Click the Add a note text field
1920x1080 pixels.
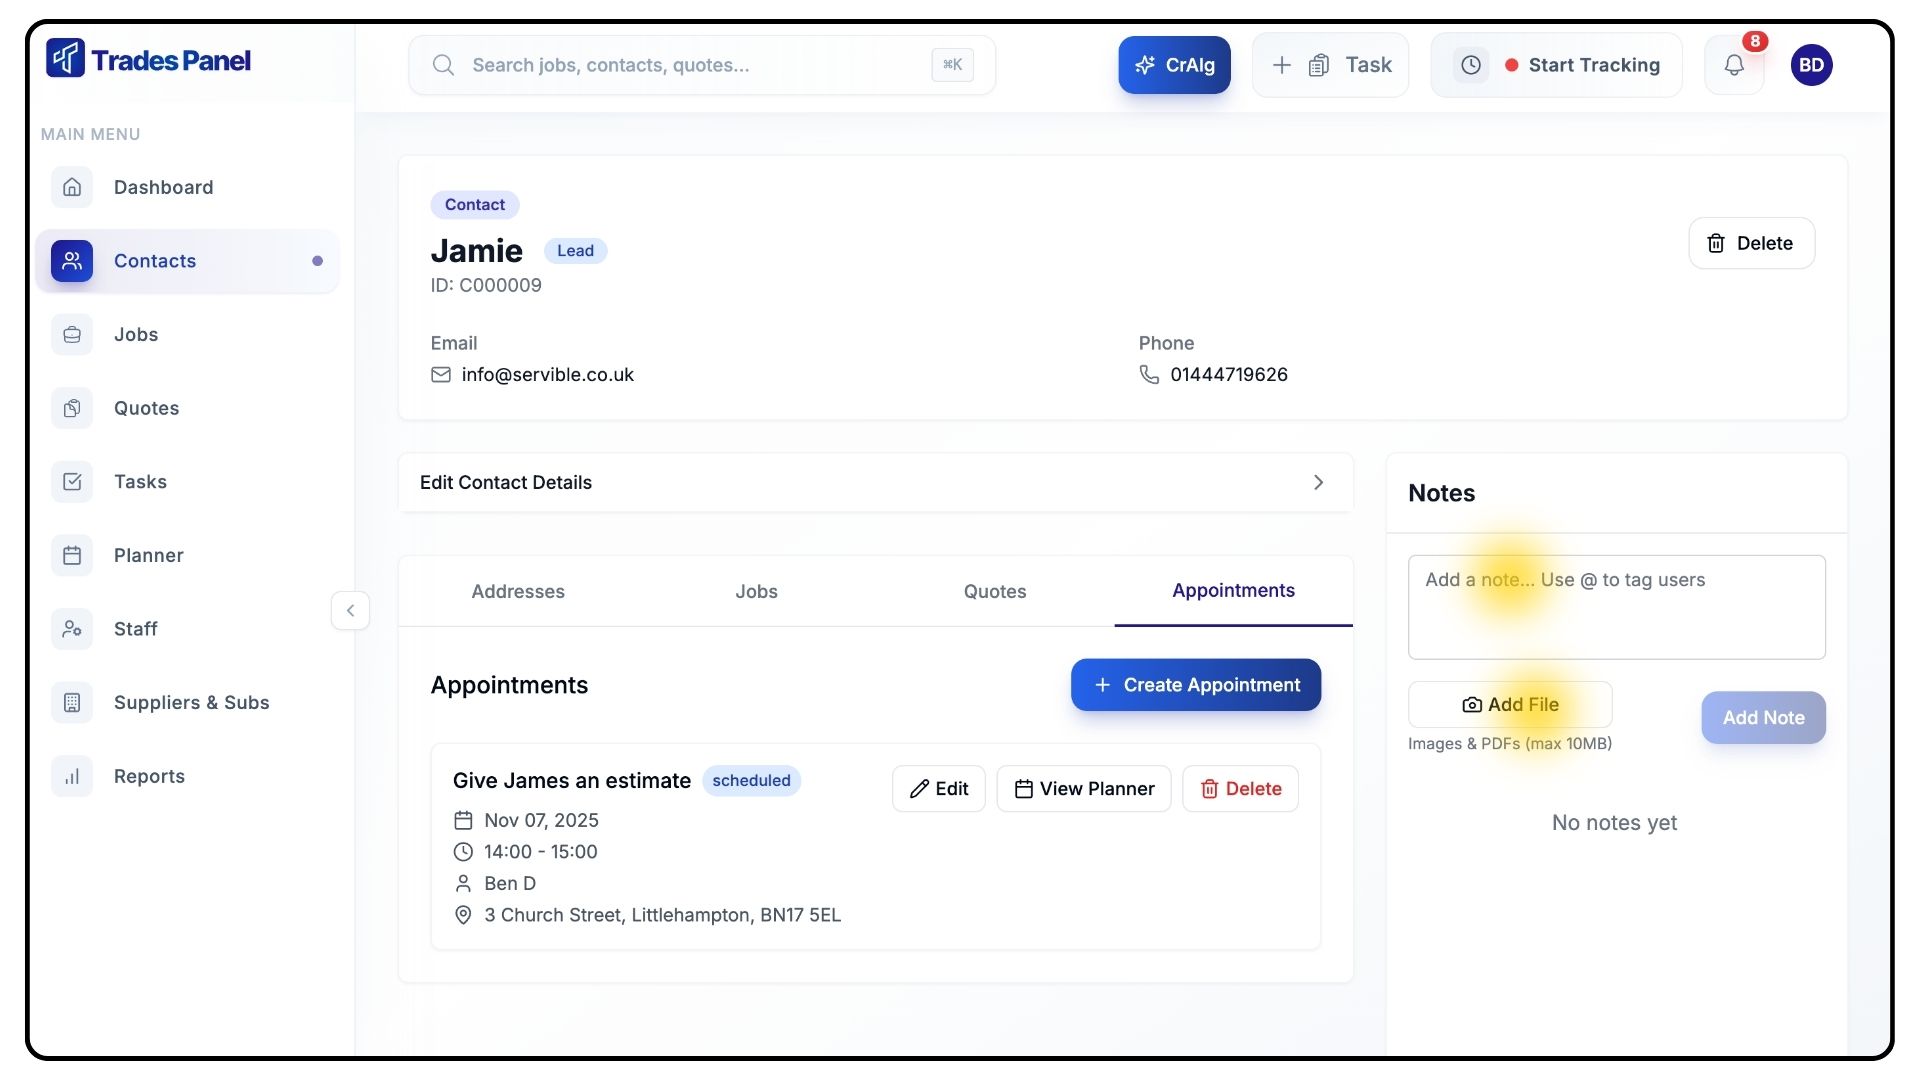1616,608
